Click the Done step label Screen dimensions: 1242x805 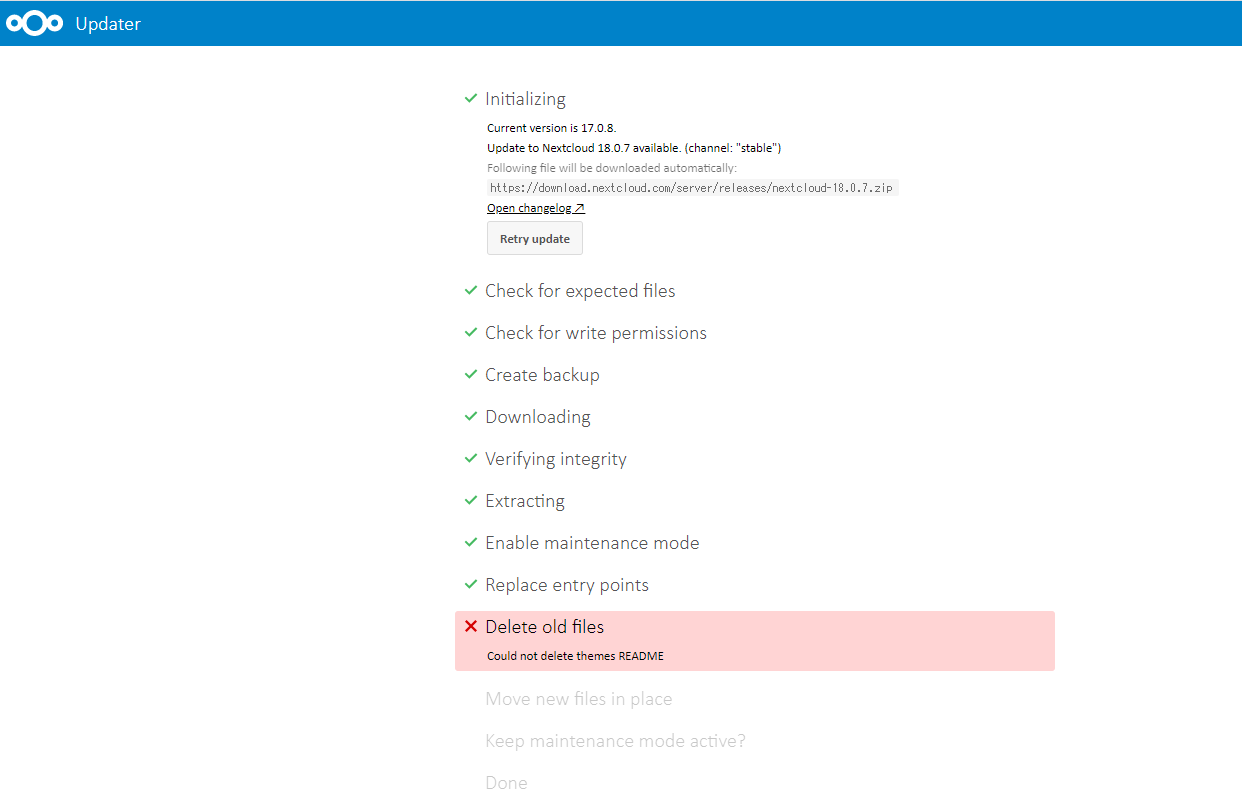click(x=506, y=783)
